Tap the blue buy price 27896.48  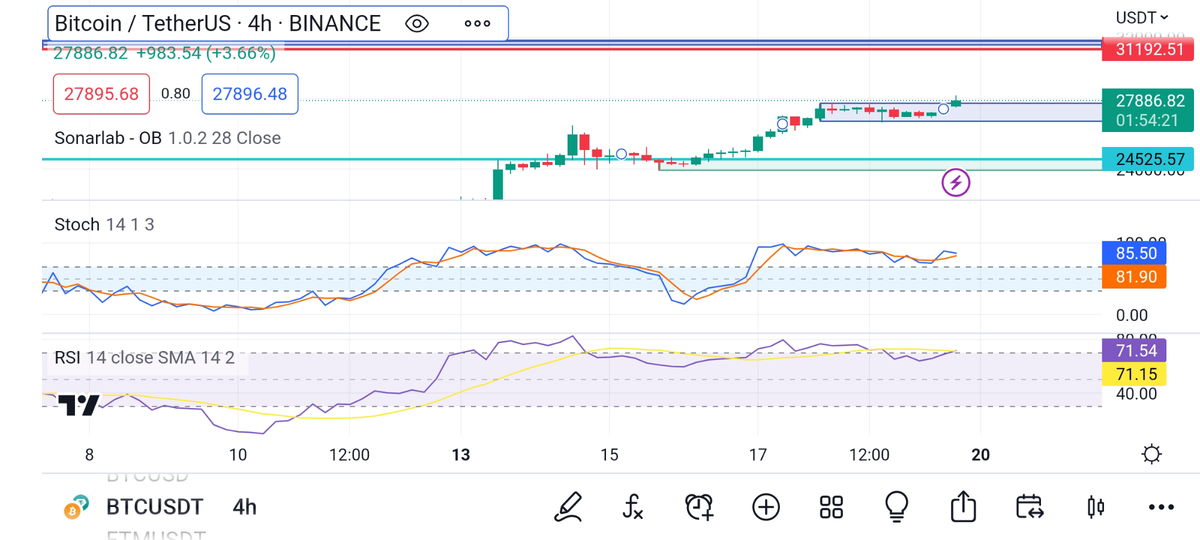pos(250,93)
